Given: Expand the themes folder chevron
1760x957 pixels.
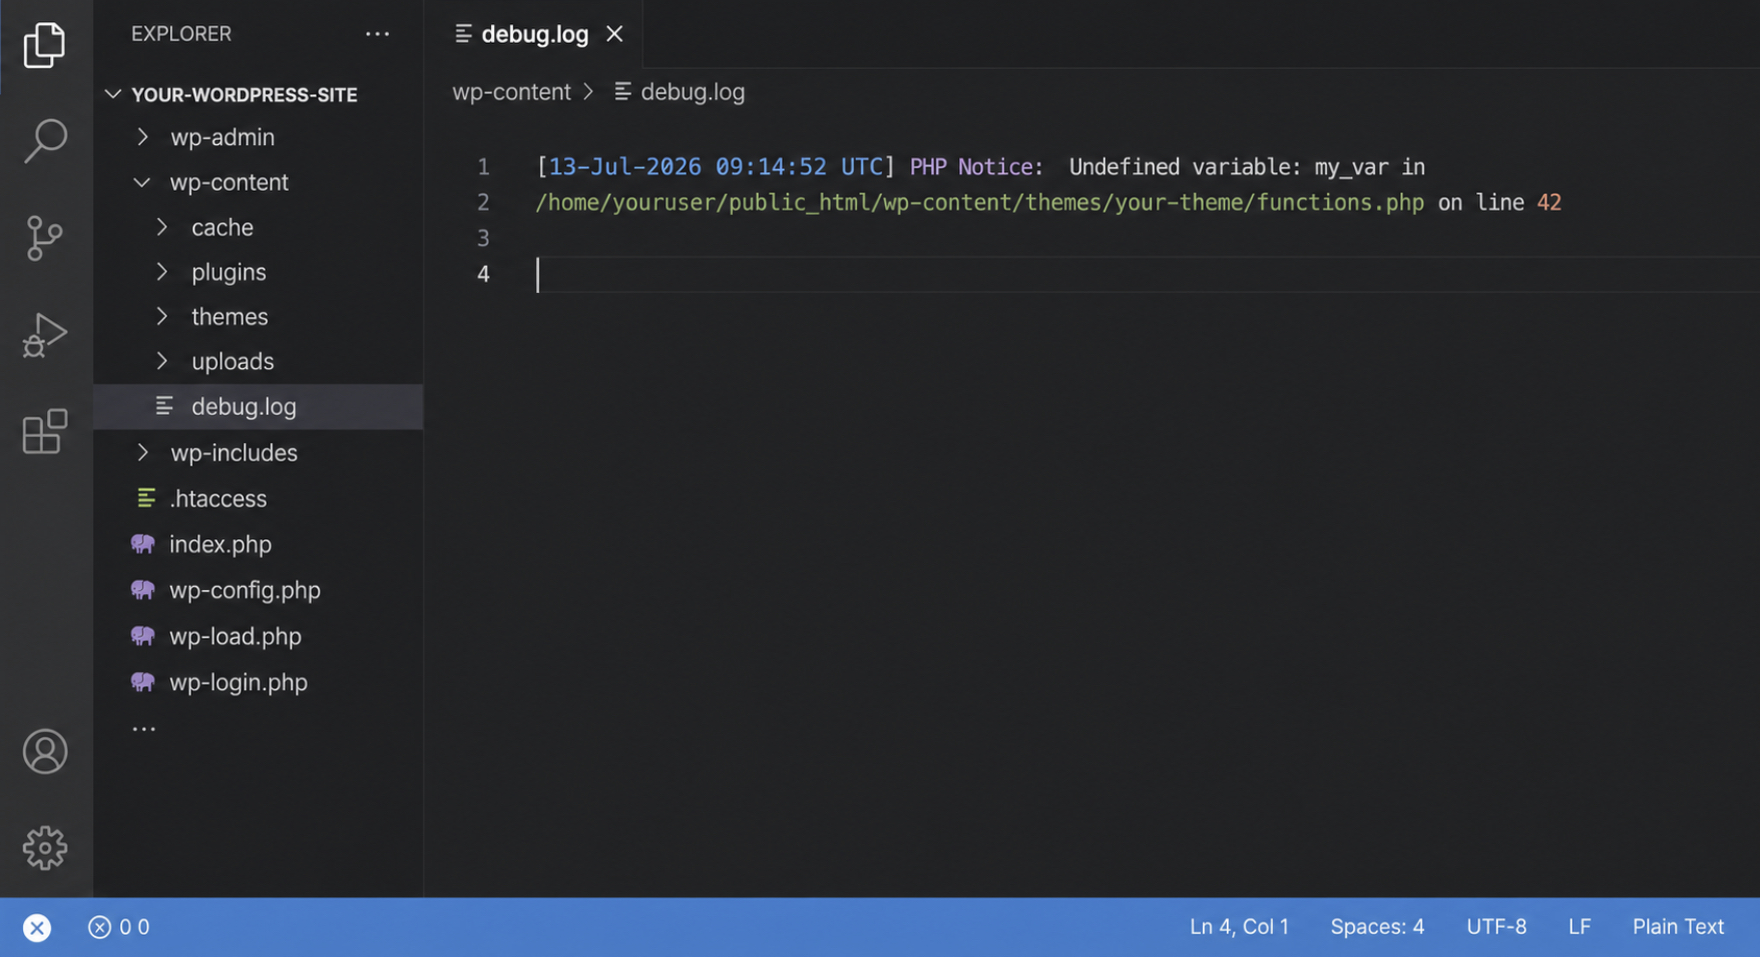Looking at the screenshot, I should pos(162,316).
